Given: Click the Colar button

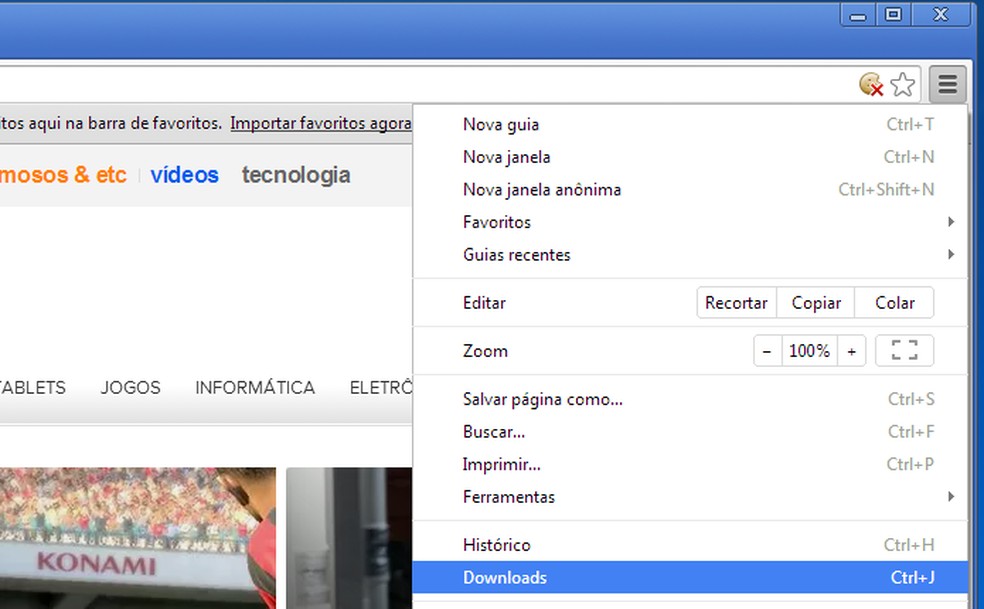Looking at the screenshot, I should click(x=893, y=302).
